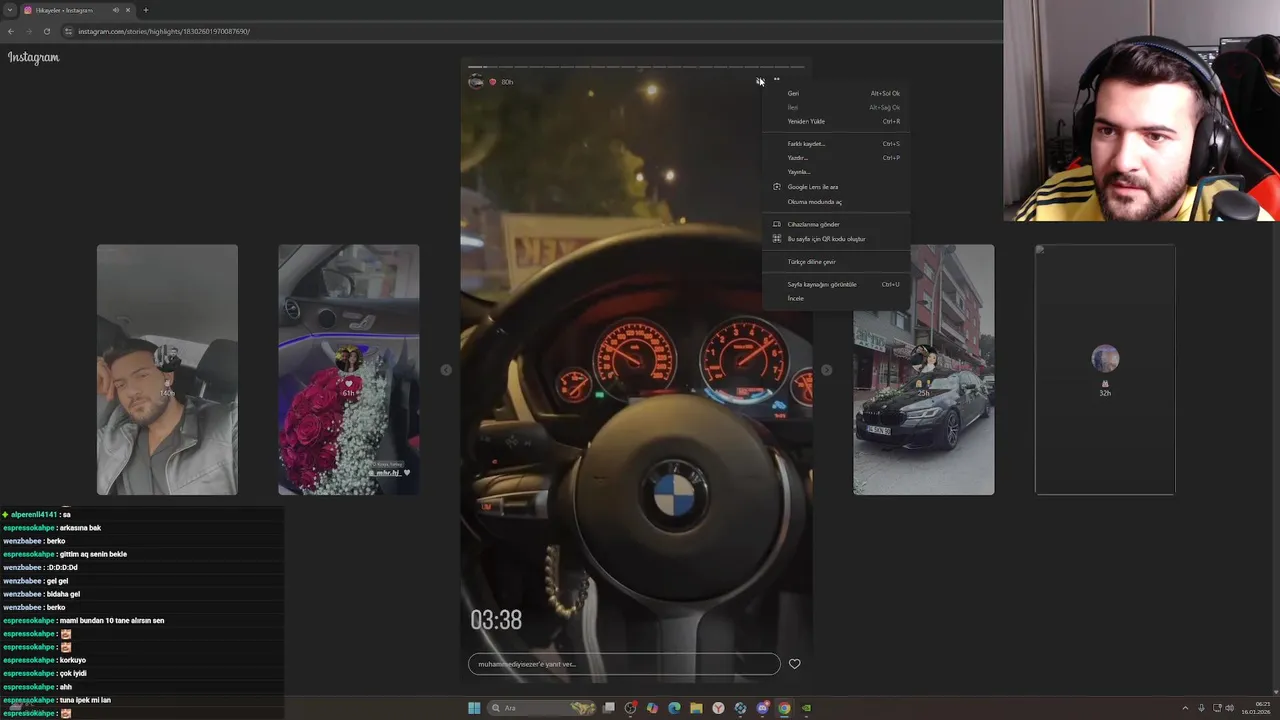Open the story three-dots options menu
Screen dimensions: 1280x720
[x=776, y=80]
